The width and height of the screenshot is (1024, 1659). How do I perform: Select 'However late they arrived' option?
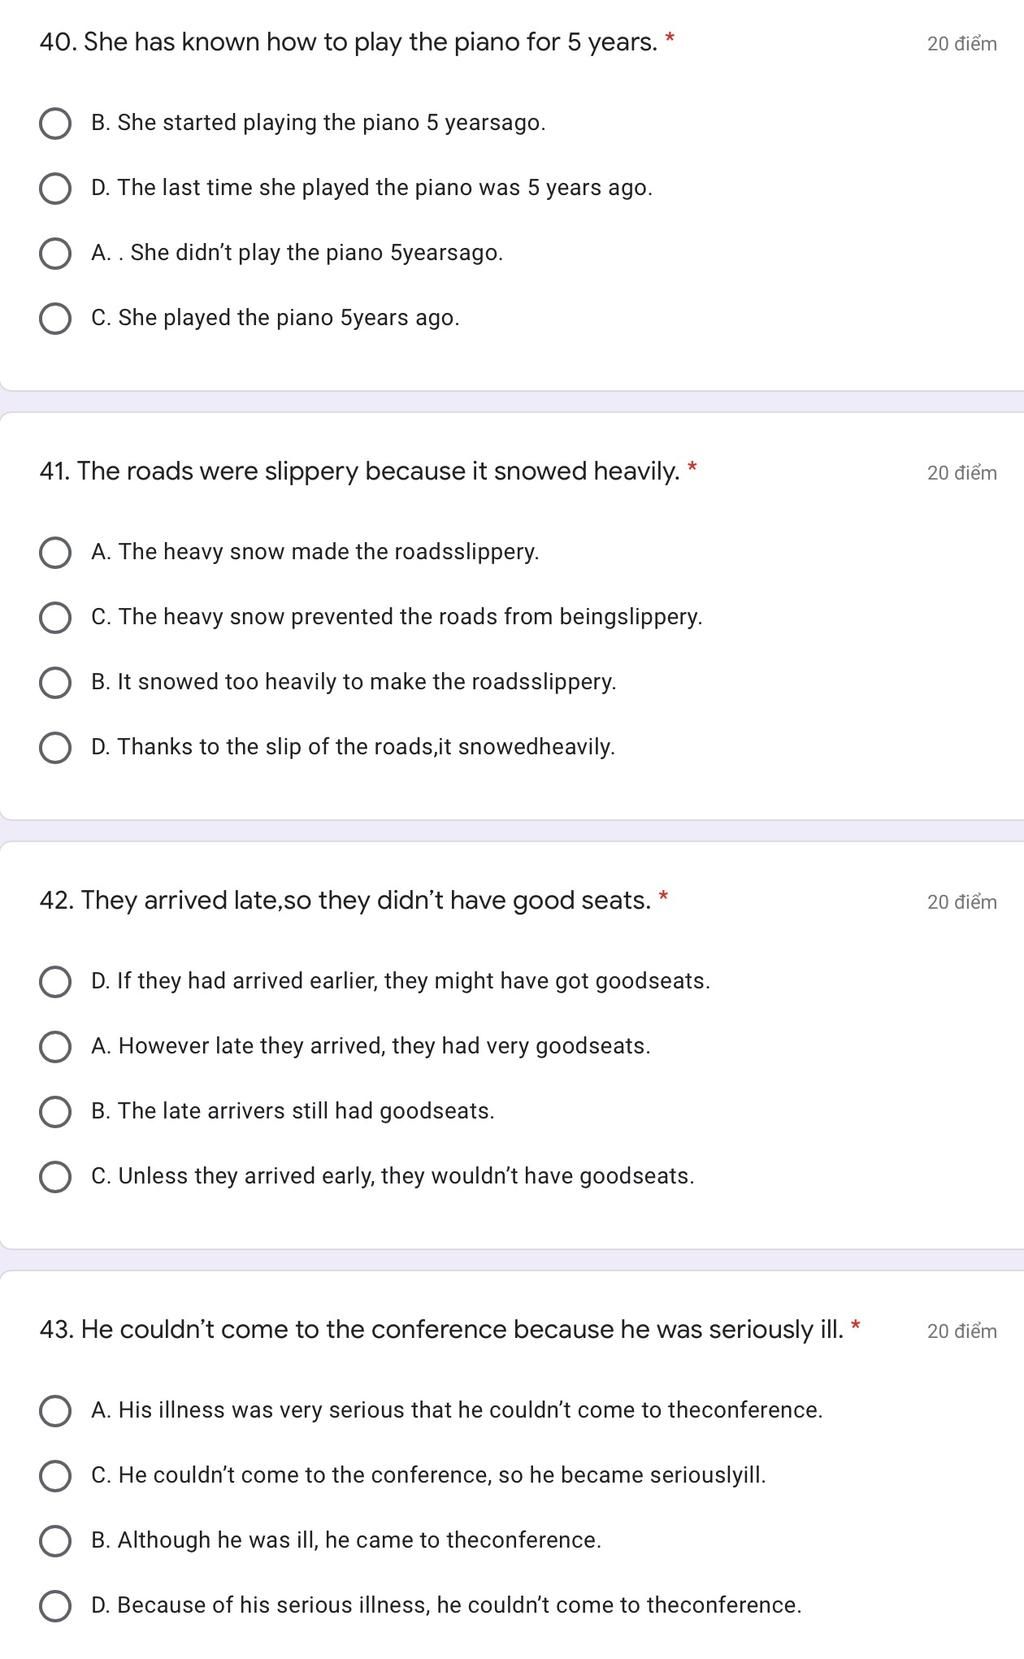54,1047
